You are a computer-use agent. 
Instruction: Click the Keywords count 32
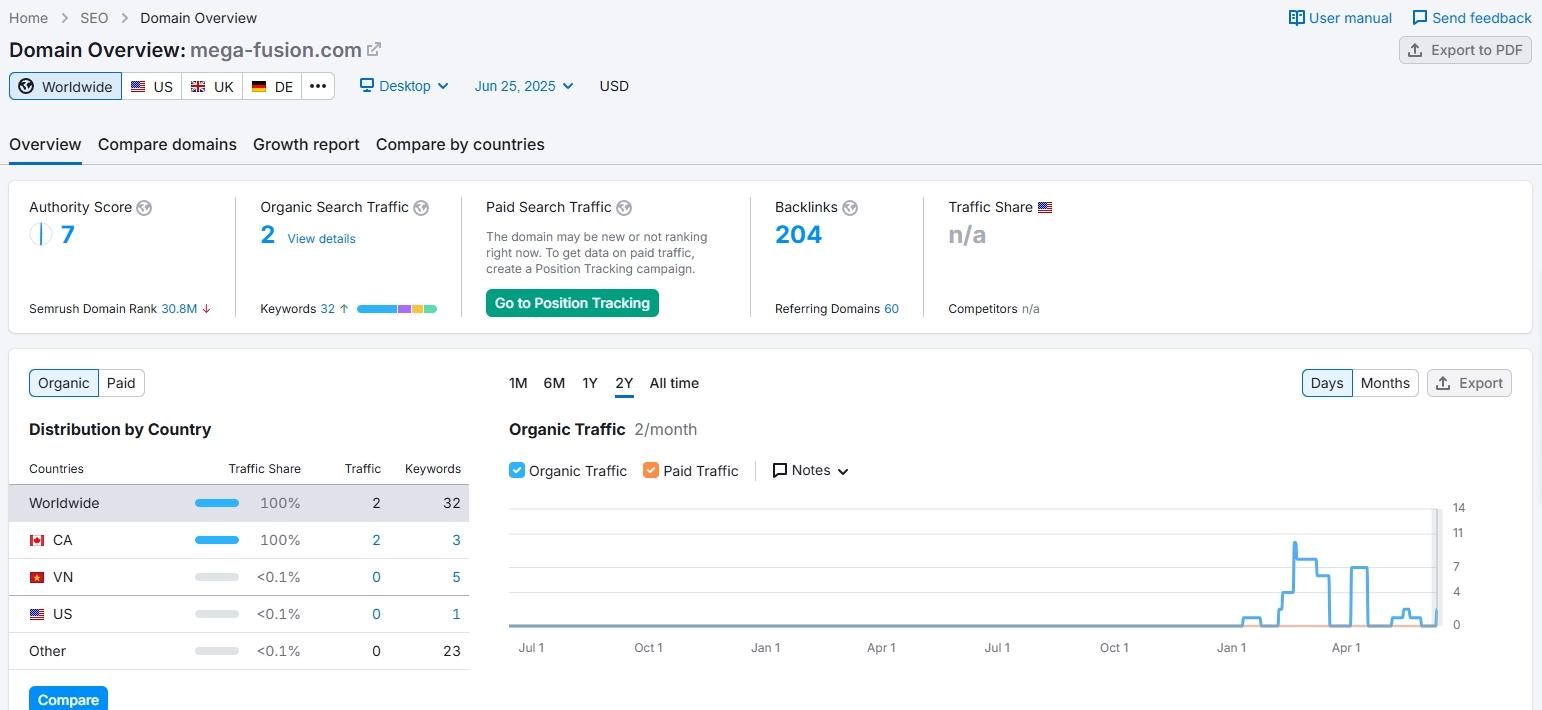(x=327, y=309)
